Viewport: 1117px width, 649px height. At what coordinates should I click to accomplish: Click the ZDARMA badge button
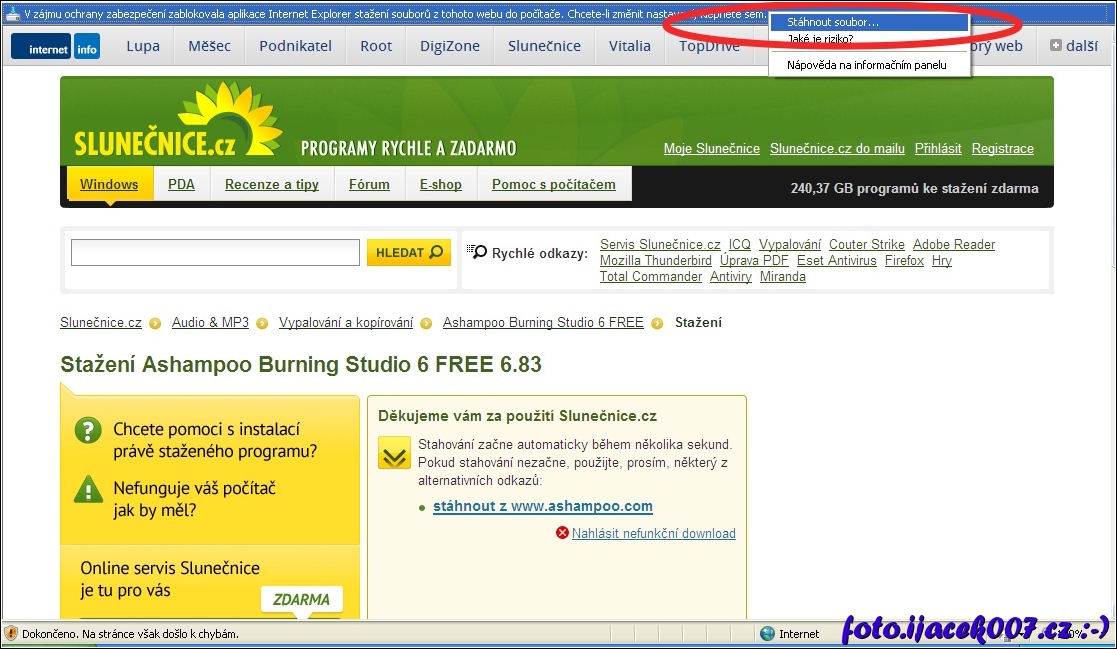[x=301, y=599]
